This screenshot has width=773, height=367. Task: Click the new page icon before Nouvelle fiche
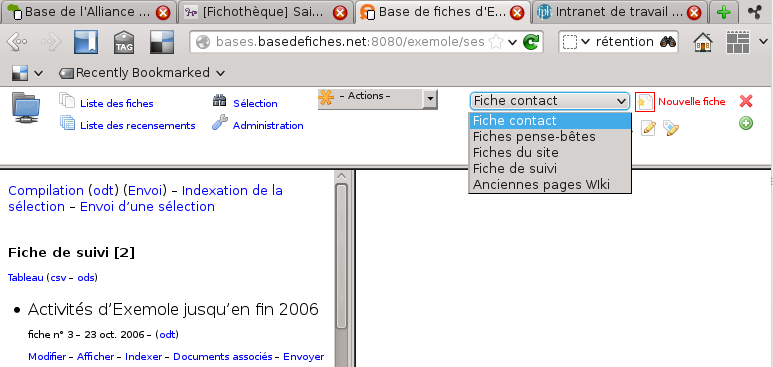pyautogui.click(x=645, y=102)
